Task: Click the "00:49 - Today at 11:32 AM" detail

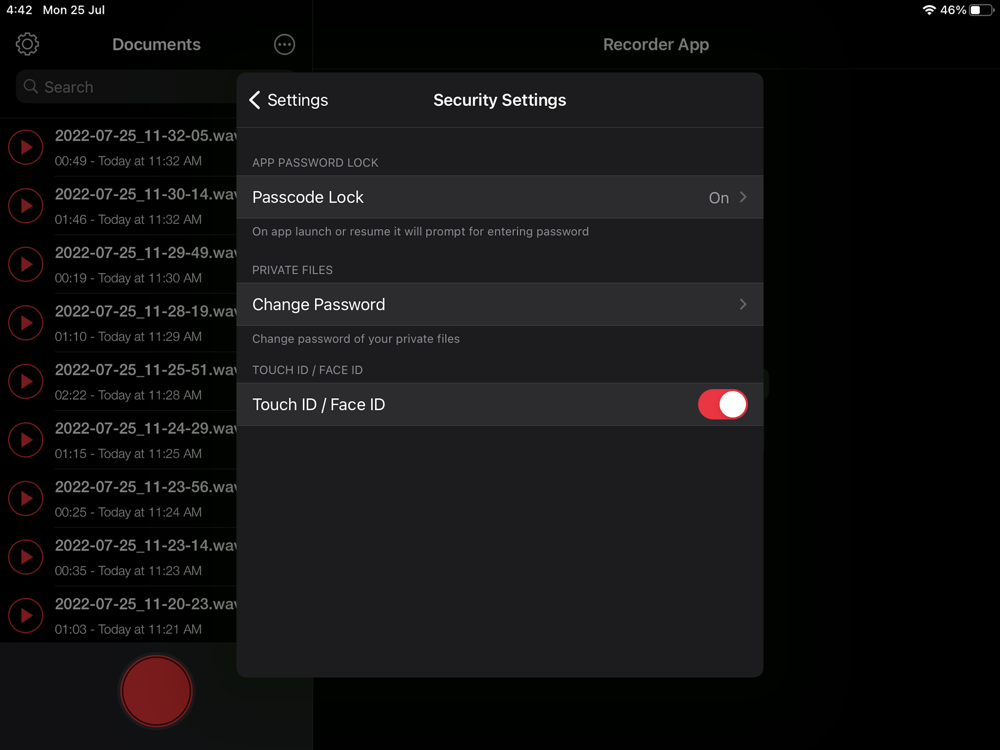Action: pos(128,161)
